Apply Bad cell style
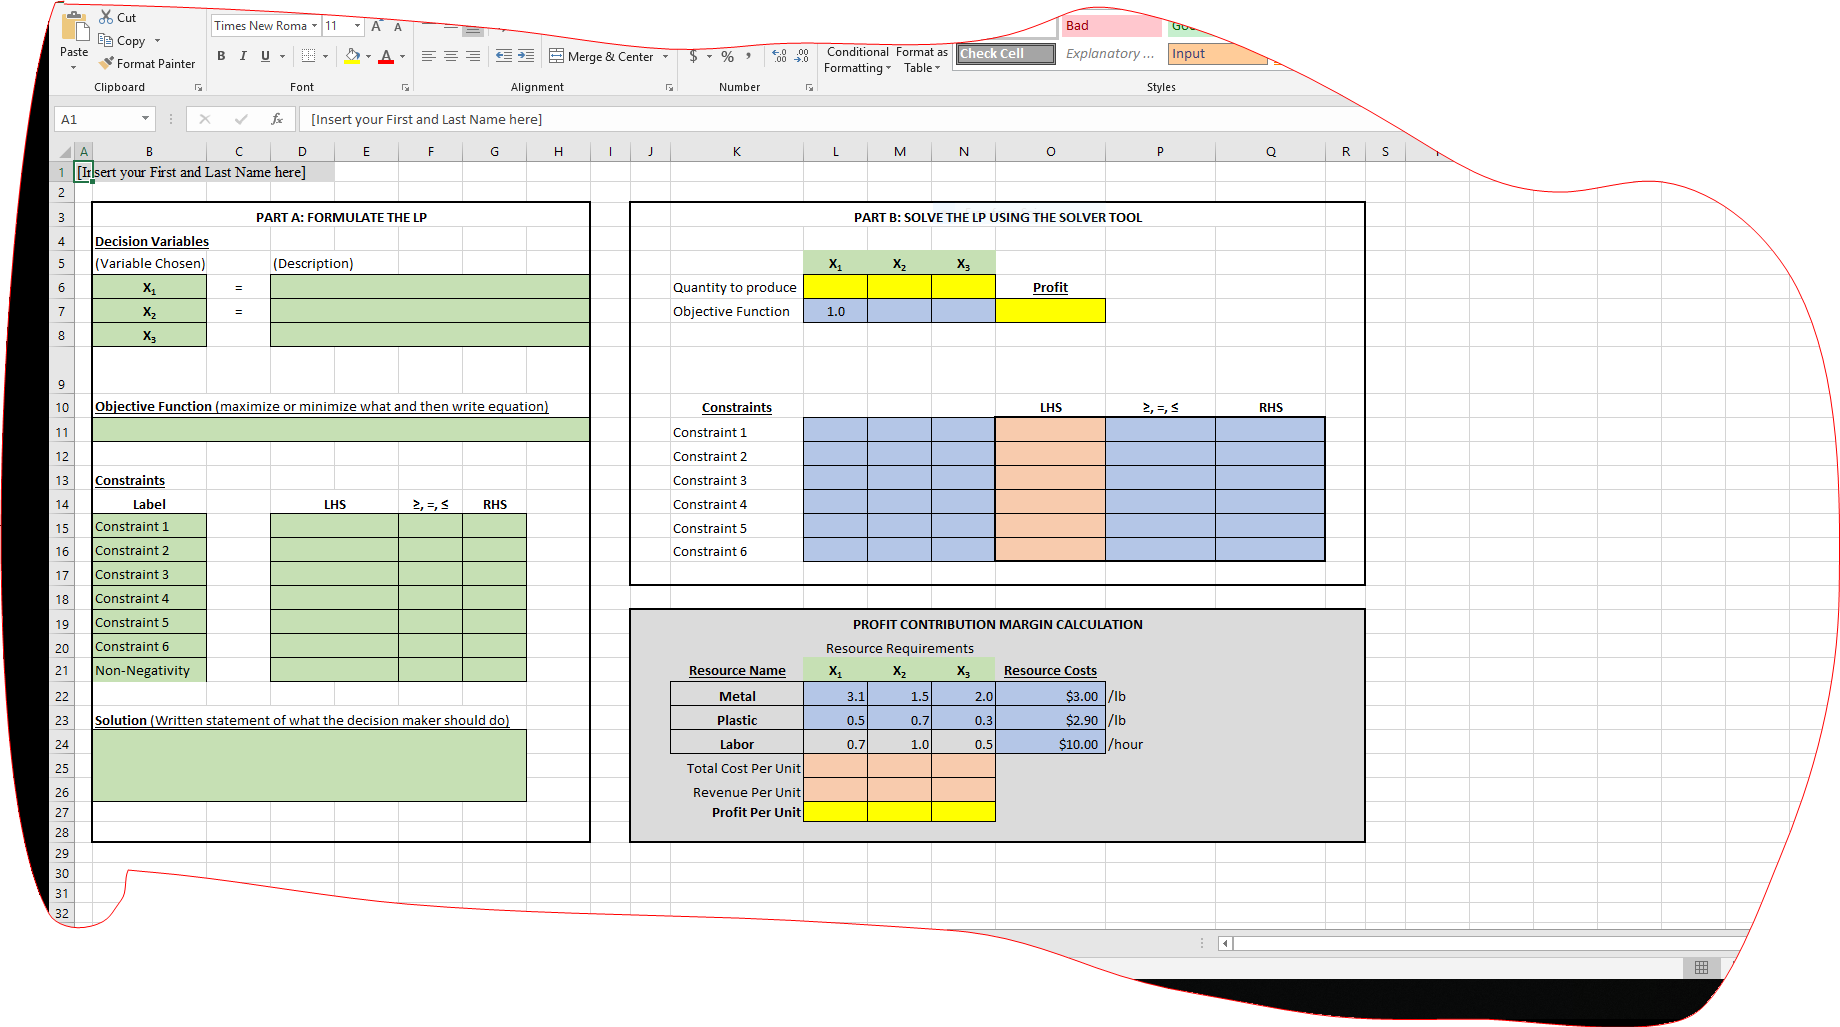The height and width of the screenshot is (1027, 1840). (1111, 26)
